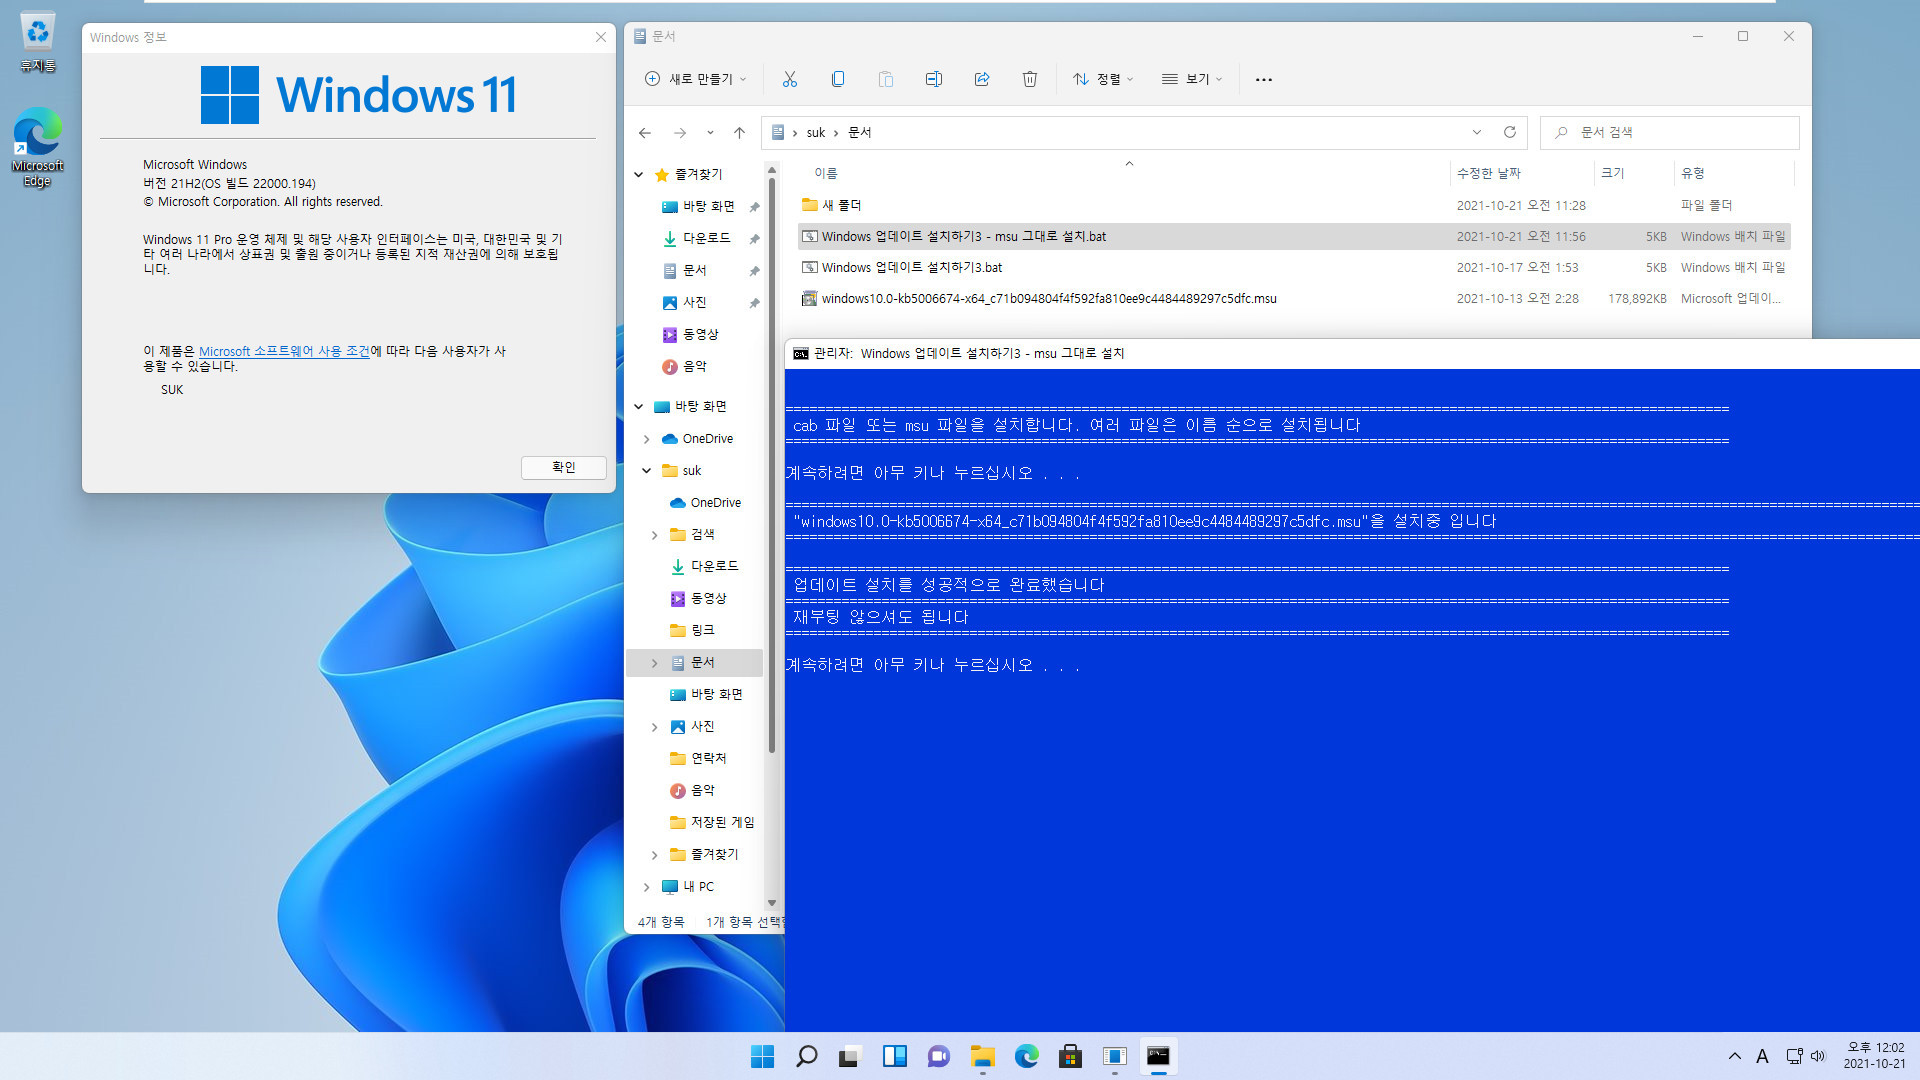Open Microsoft 소프트웨어 사용 조건 link
The height and width of the screenshot is (1080, 1920).
pos(284,351)
